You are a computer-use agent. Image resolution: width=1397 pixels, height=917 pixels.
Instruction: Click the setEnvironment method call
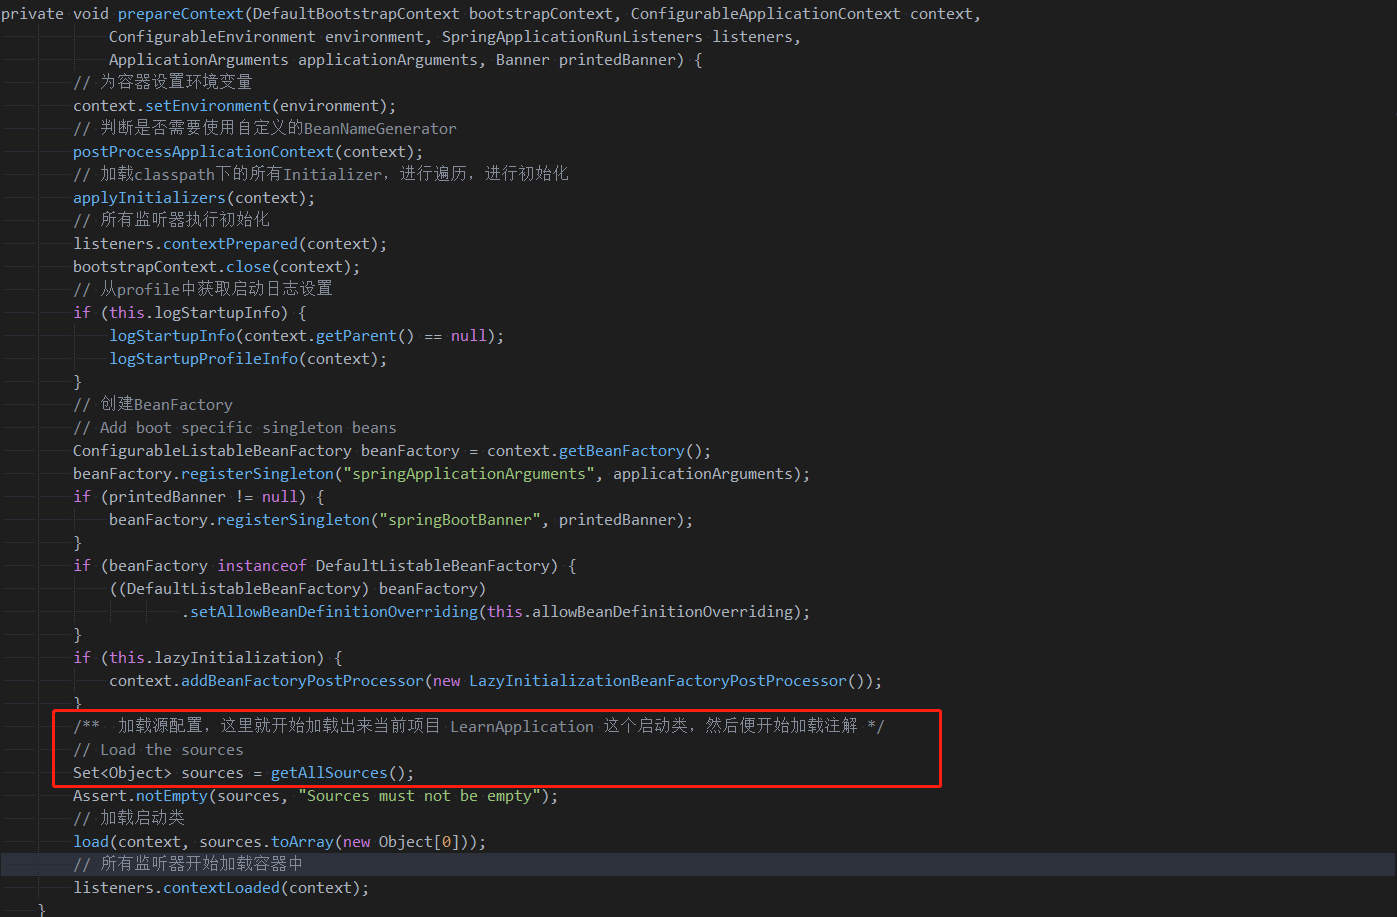coord(208,106)
